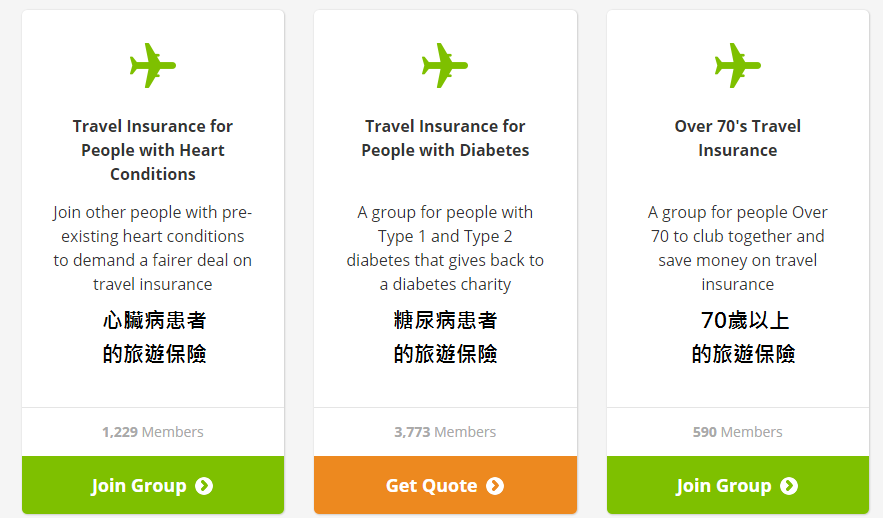Select the heart conditions description paragraph
The width and height of the screenshot is (883, 524).
pyautogui.click(x=153, y=248)
